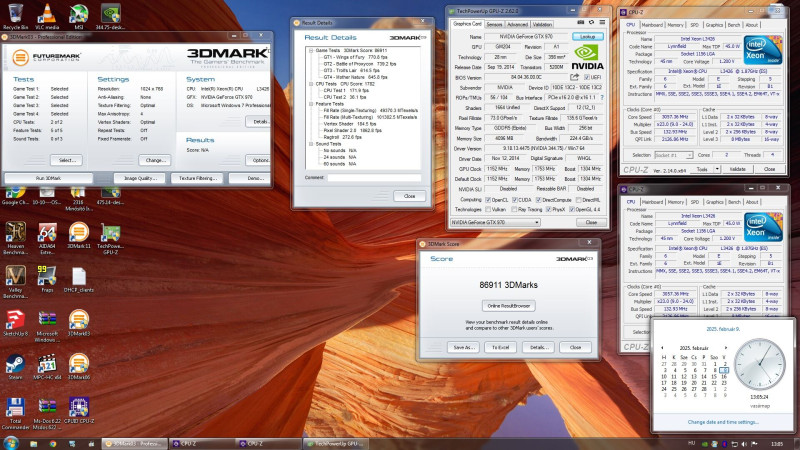
Task: Open the AIDA64 Extreme desktop shortcut
Action: point(47,238)
